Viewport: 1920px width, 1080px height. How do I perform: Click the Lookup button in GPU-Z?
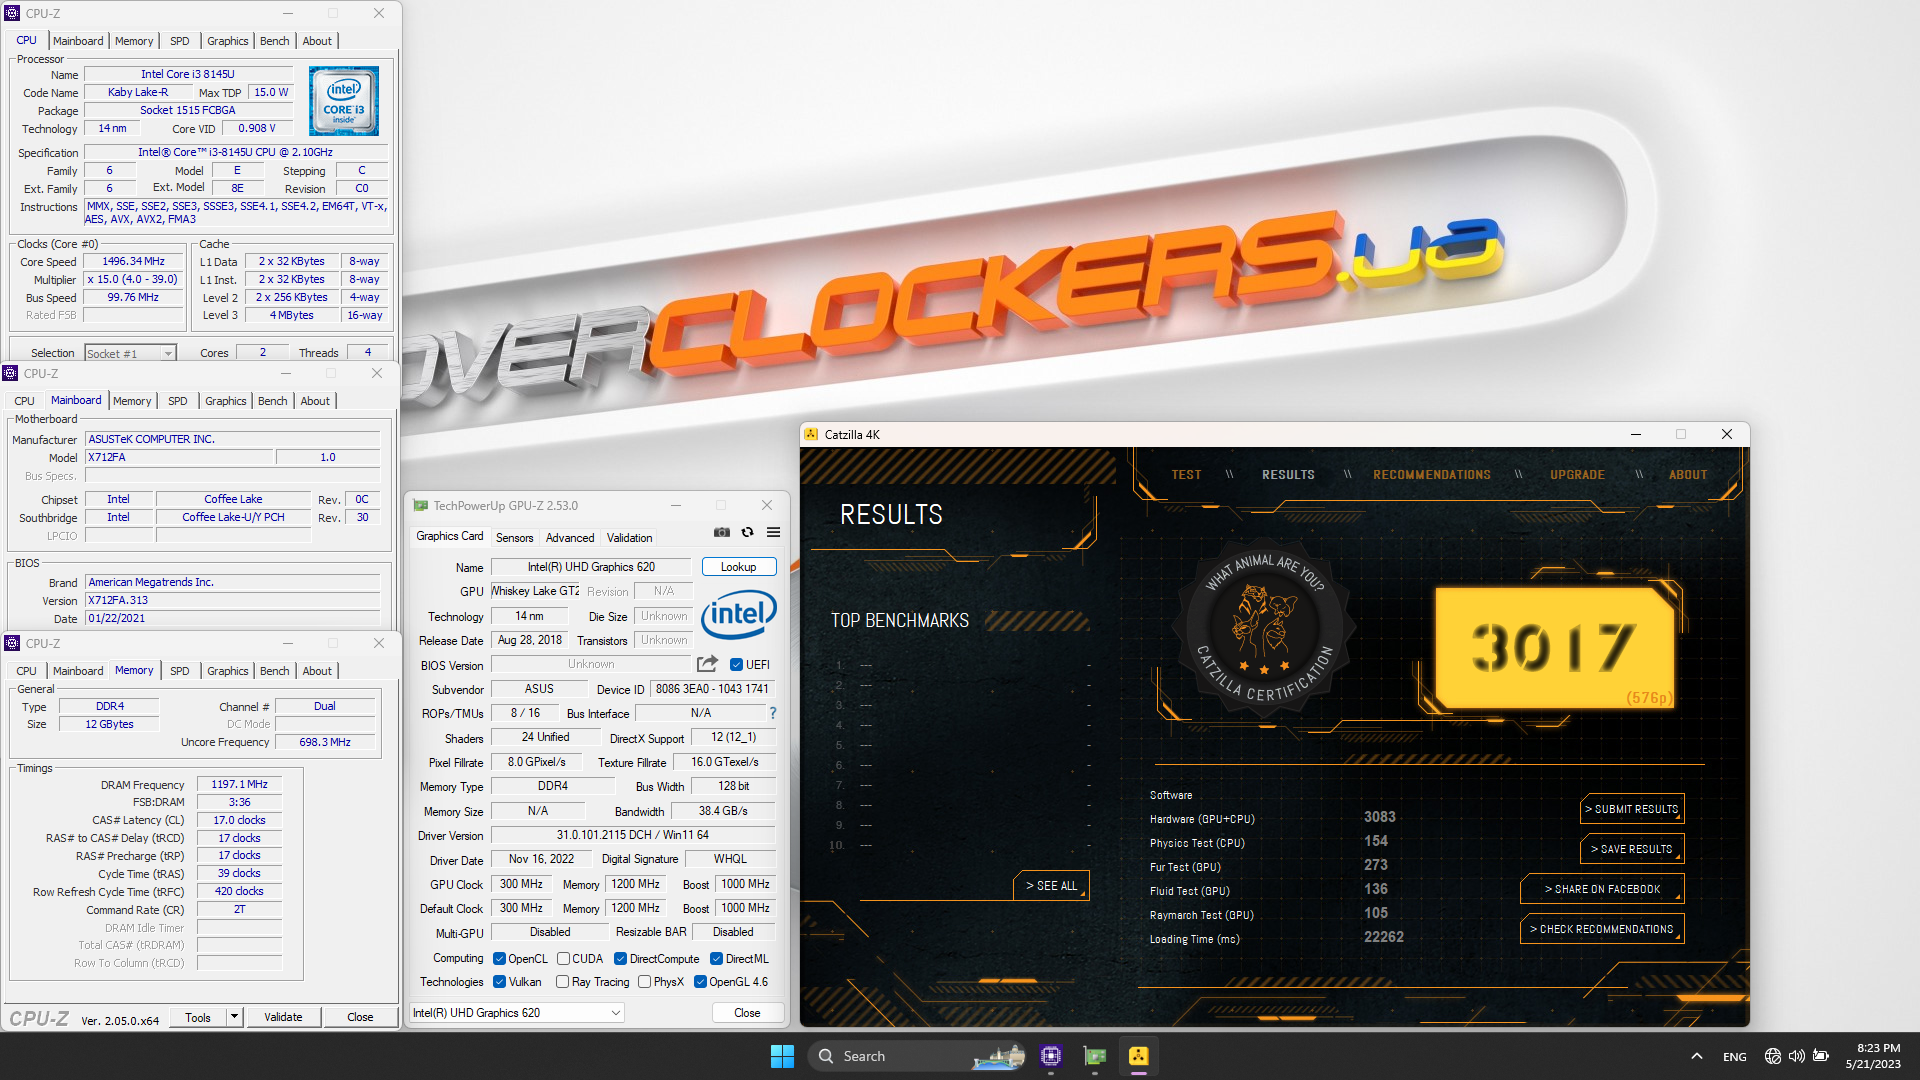pyautogui.click(x=738, y=567)
